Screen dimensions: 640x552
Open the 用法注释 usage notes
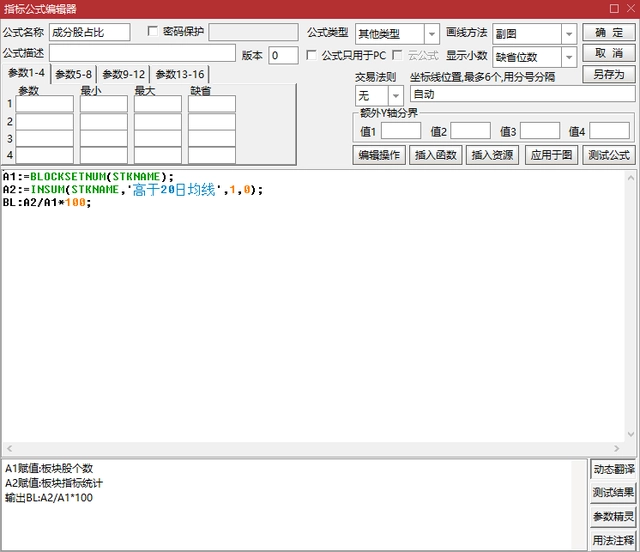click(x=613, y=541)
